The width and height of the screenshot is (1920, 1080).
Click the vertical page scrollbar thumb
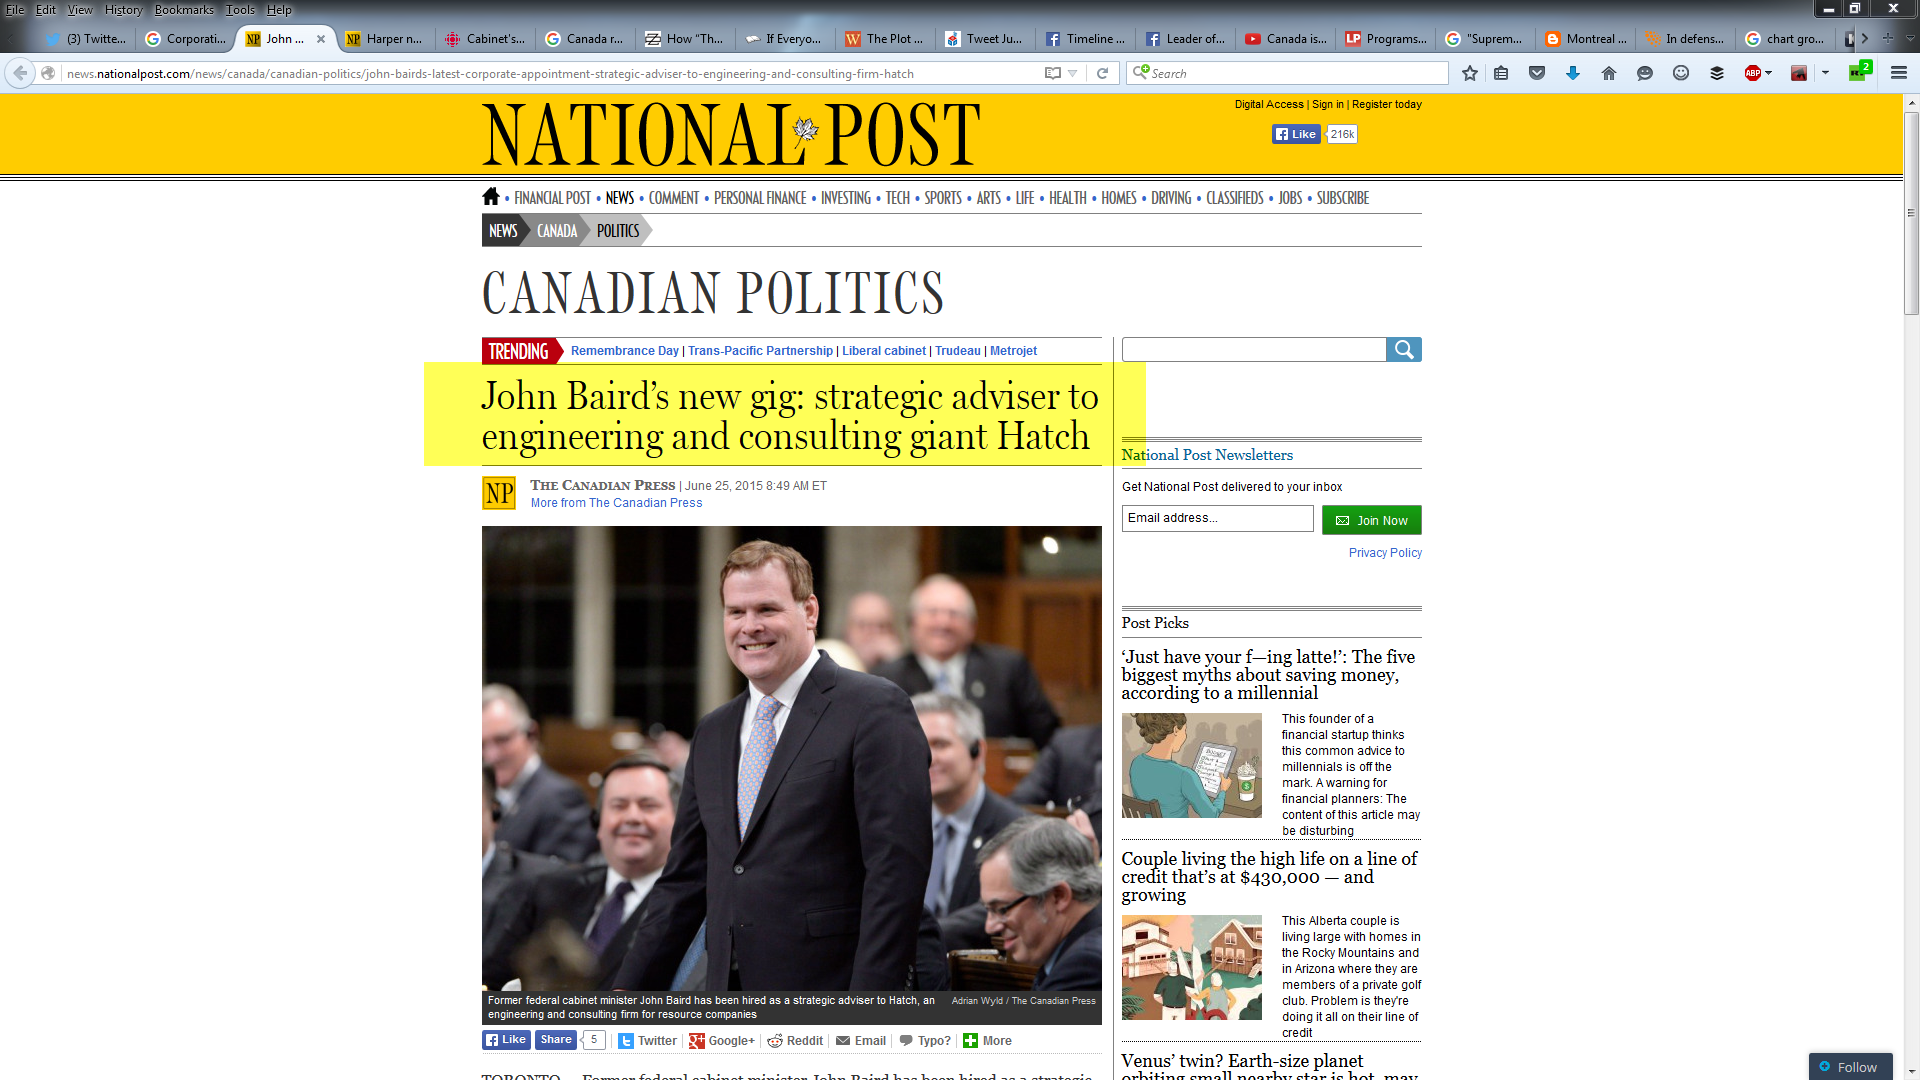pyautogui.click(x=1911, y=210)
